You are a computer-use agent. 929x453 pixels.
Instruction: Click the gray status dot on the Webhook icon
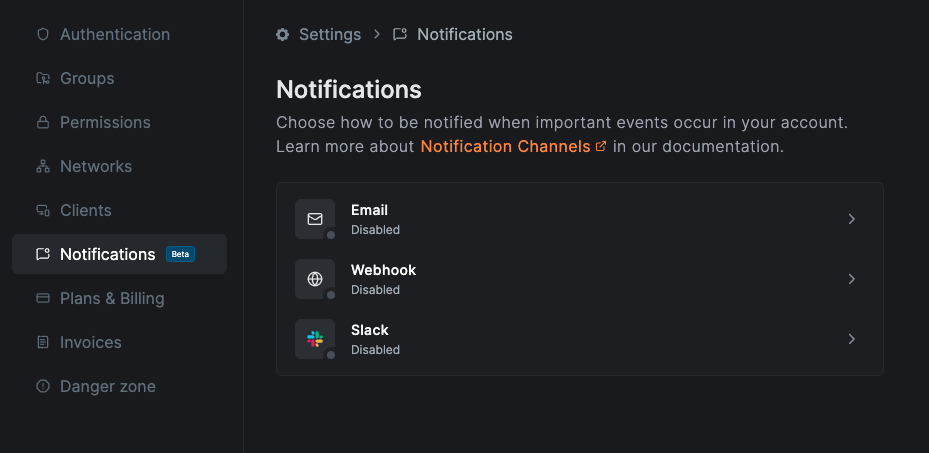331,295
